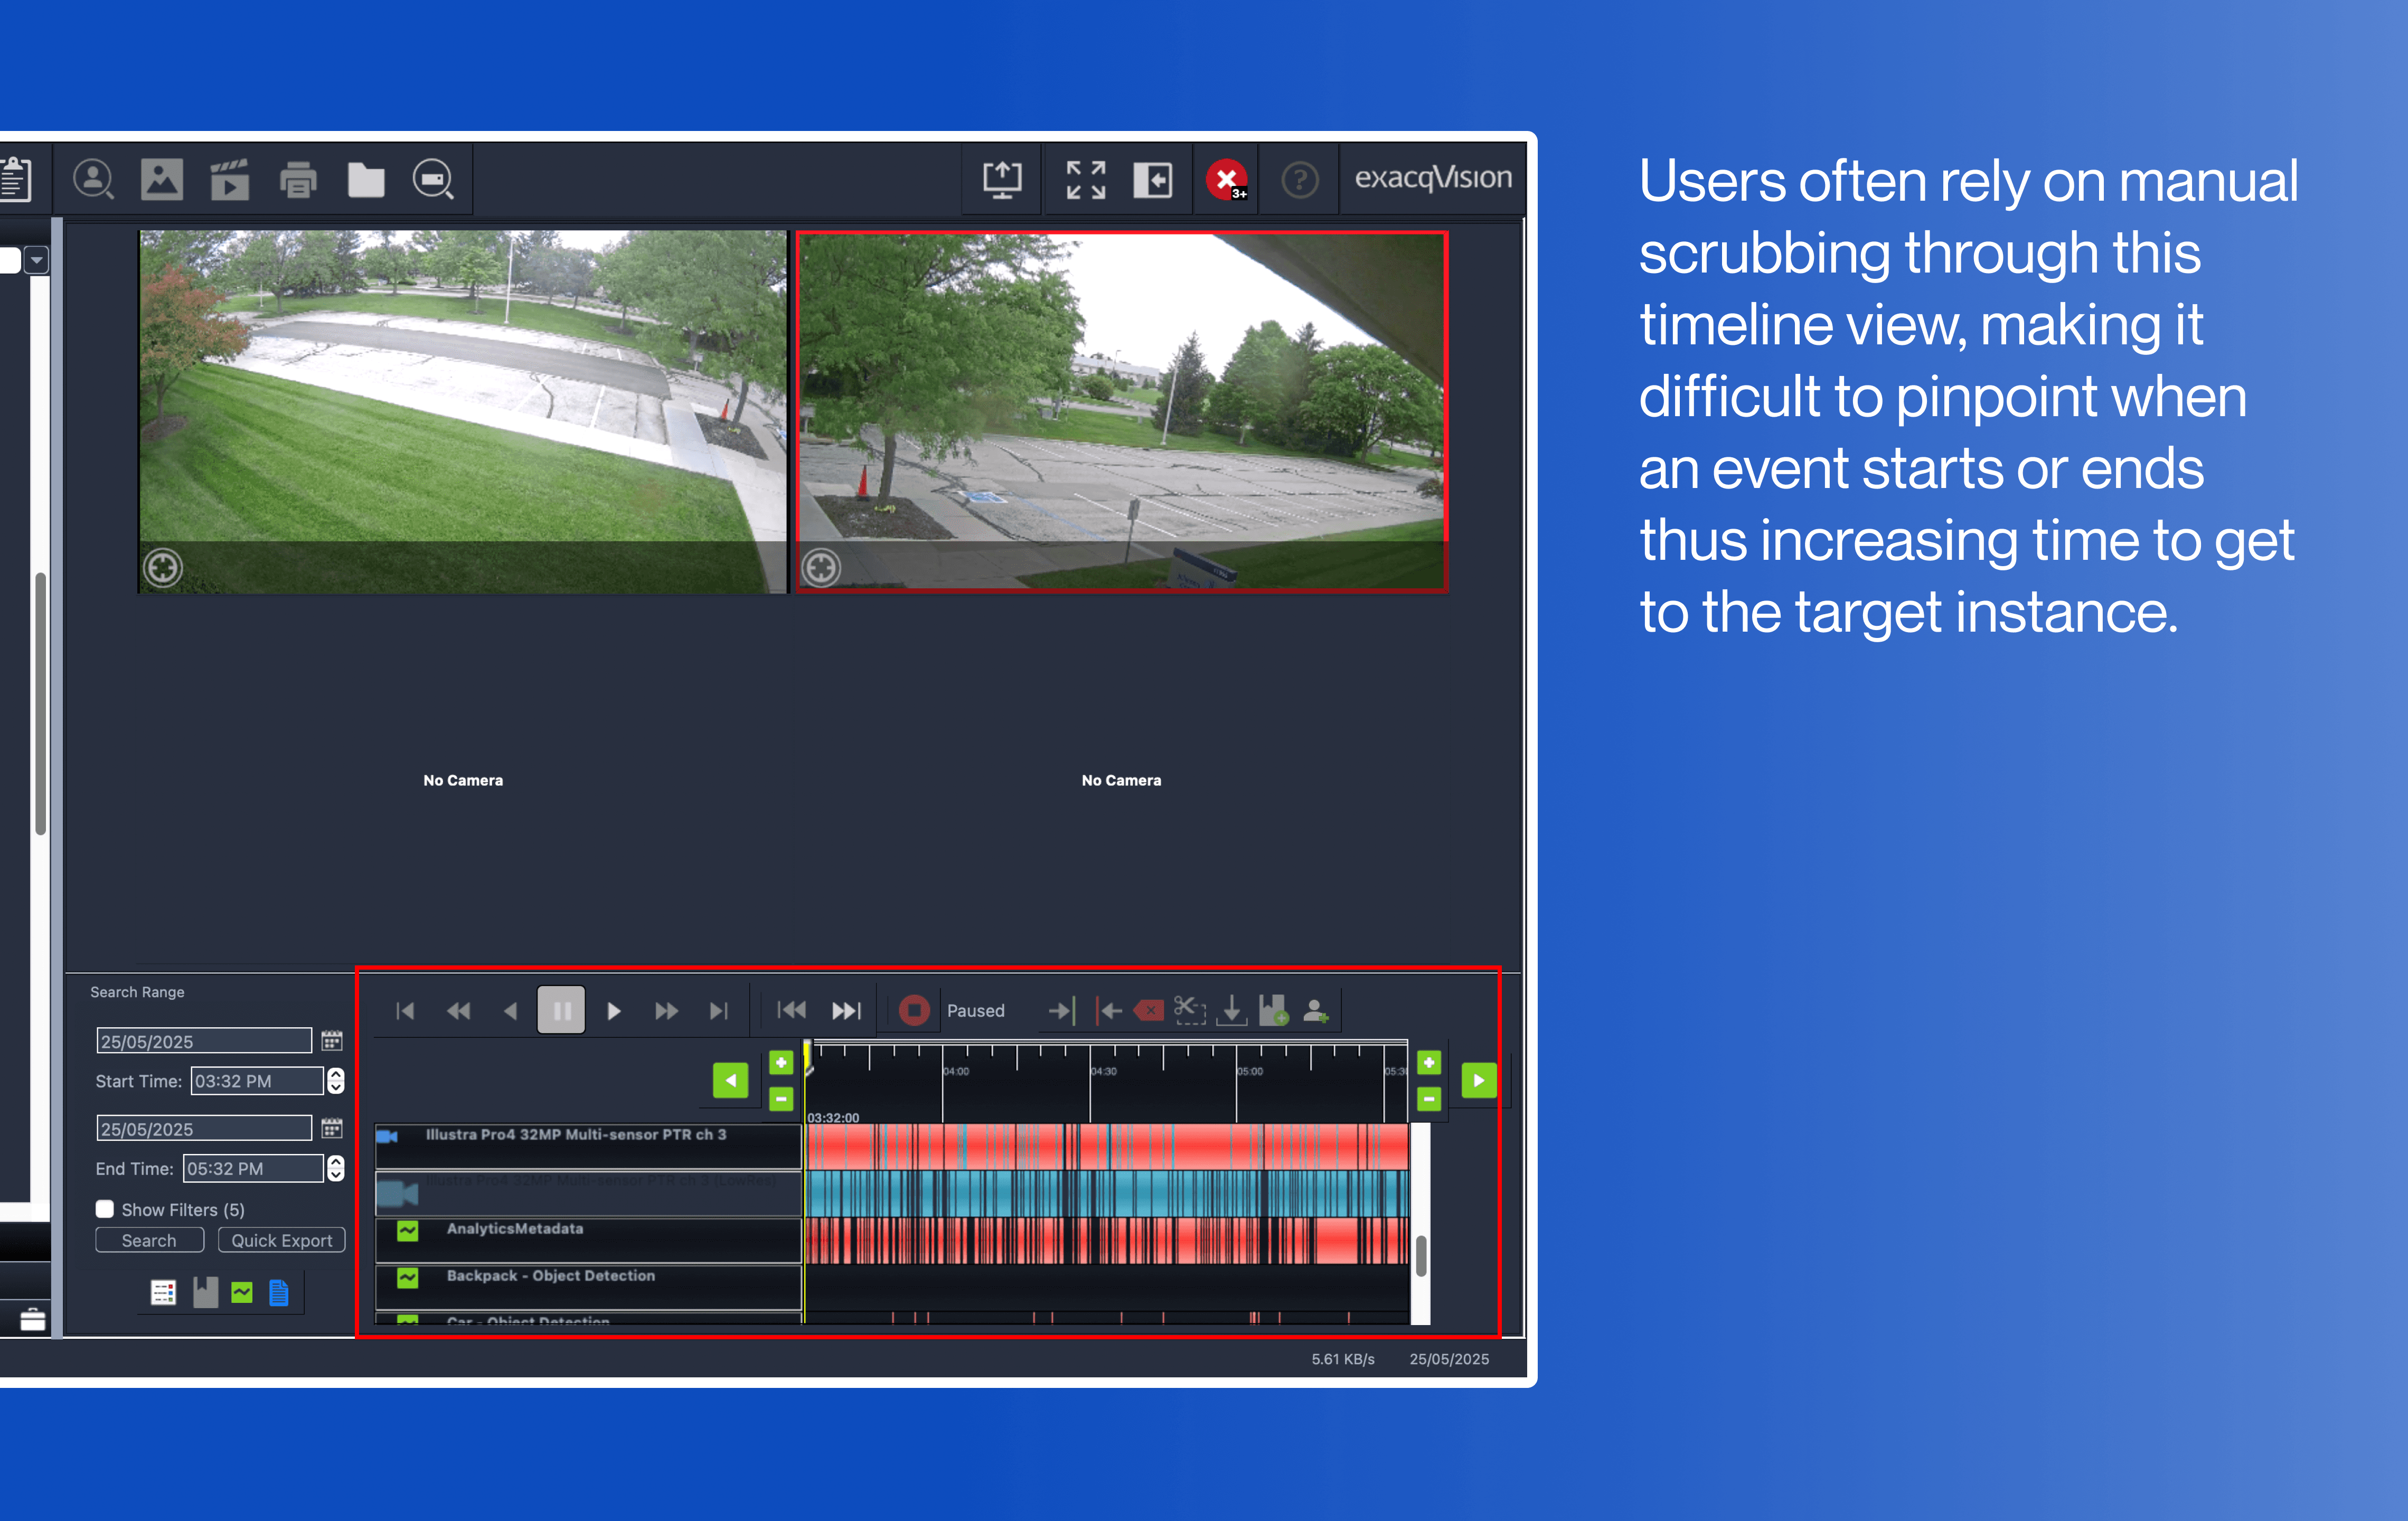
Task: Click the save image icon in toolbar
Action: point(162,180)
